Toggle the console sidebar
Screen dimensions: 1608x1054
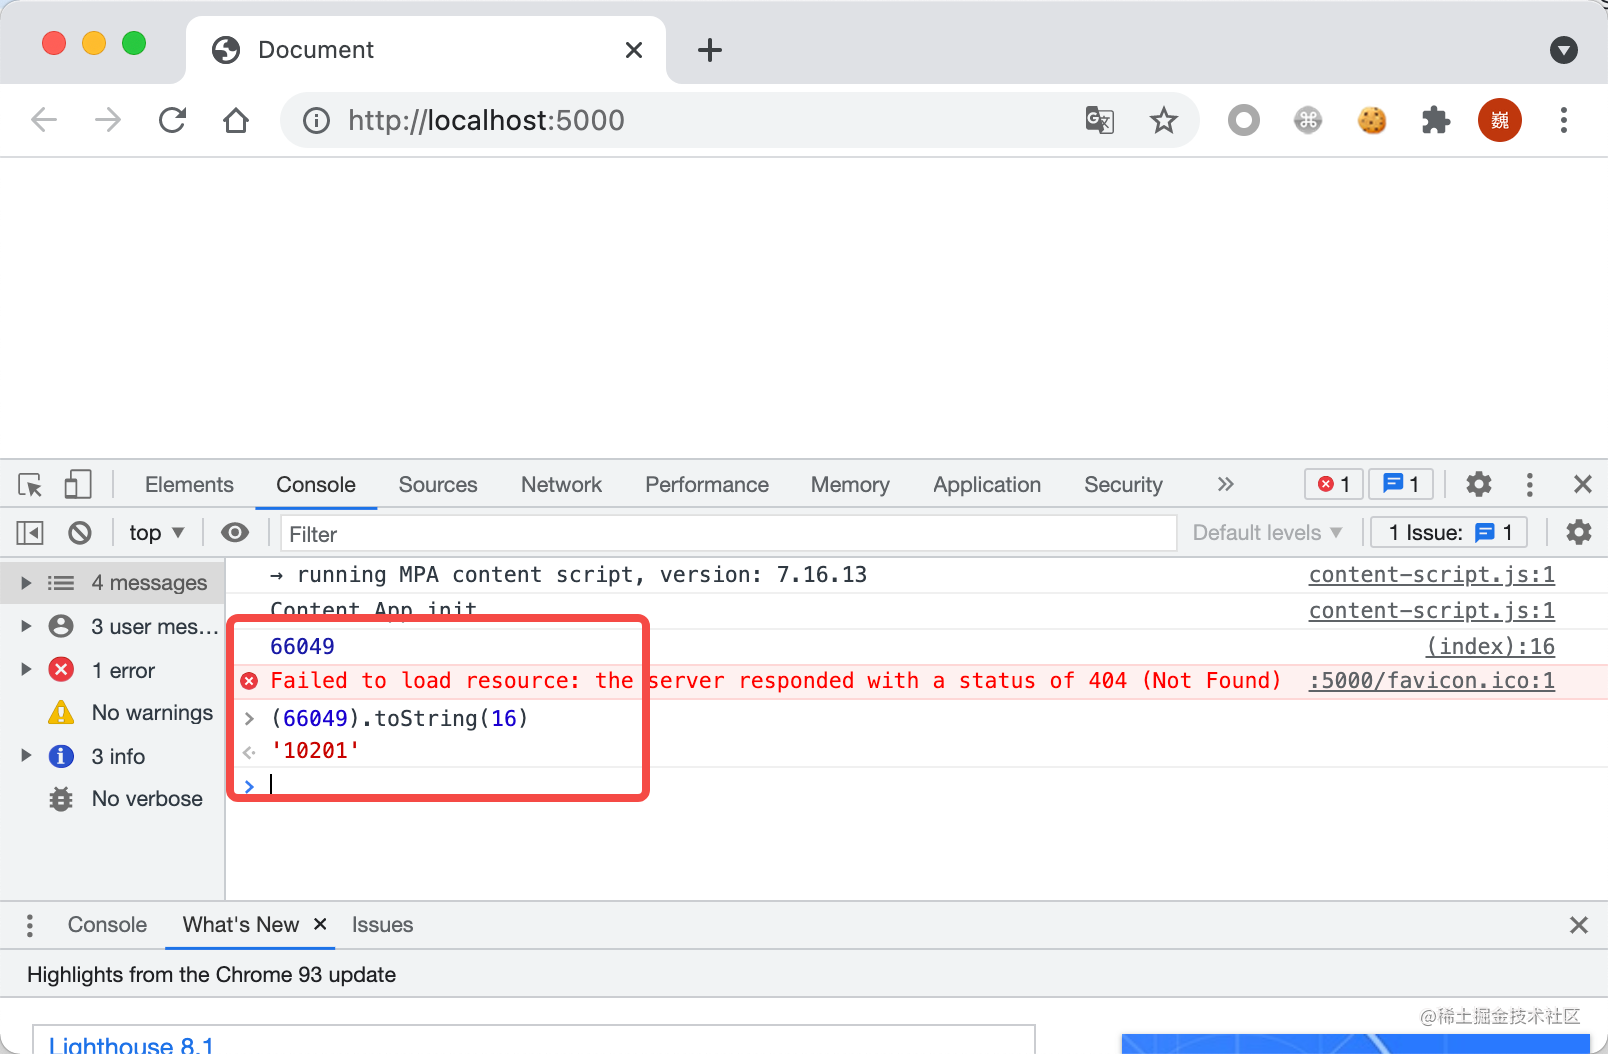[x=30, y=533]
